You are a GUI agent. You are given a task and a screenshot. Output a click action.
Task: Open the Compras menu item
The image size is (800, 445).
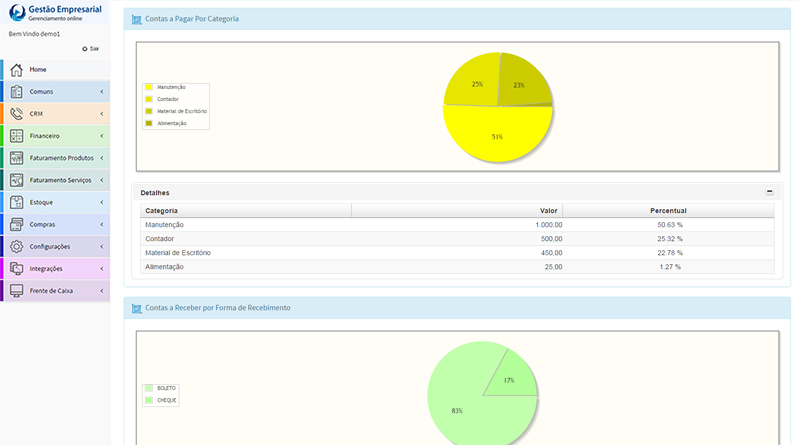click(43, 224)
